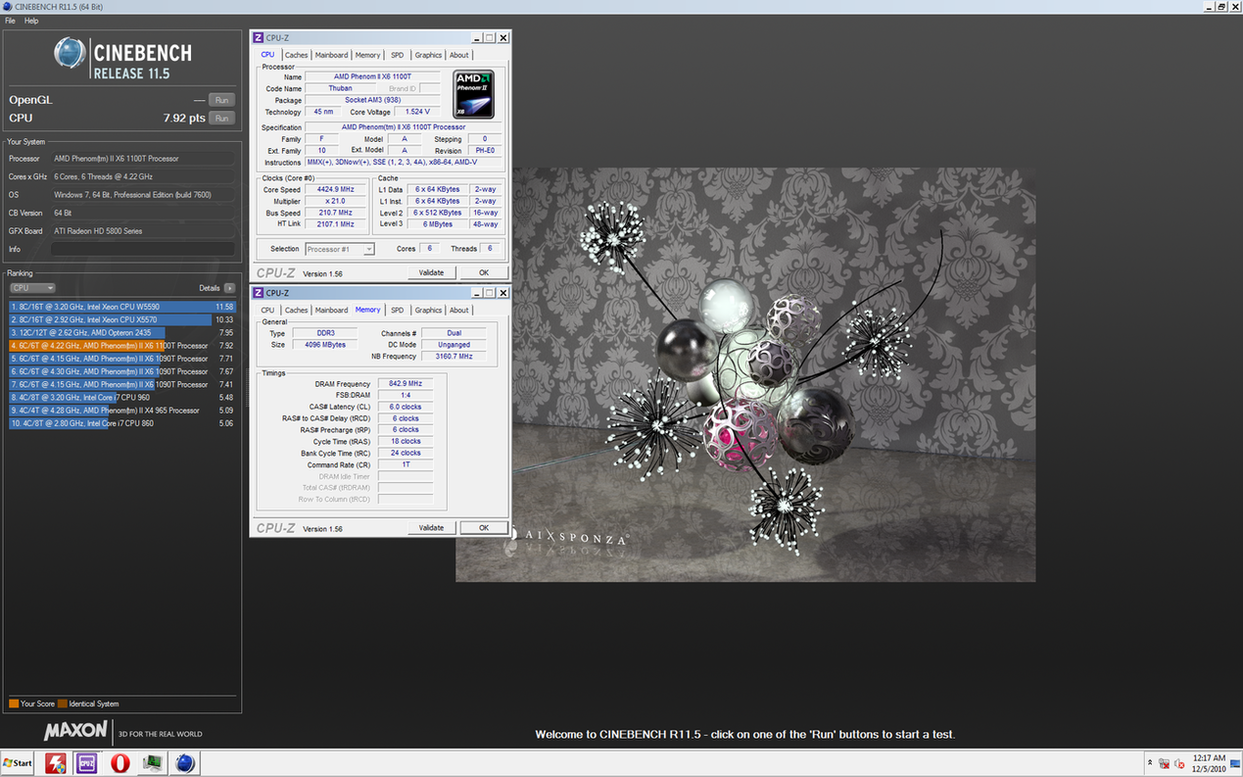Click the Core Speed value 4424.9 MHz
Screen dimensions: 1243x777
[x=336, y=189]
